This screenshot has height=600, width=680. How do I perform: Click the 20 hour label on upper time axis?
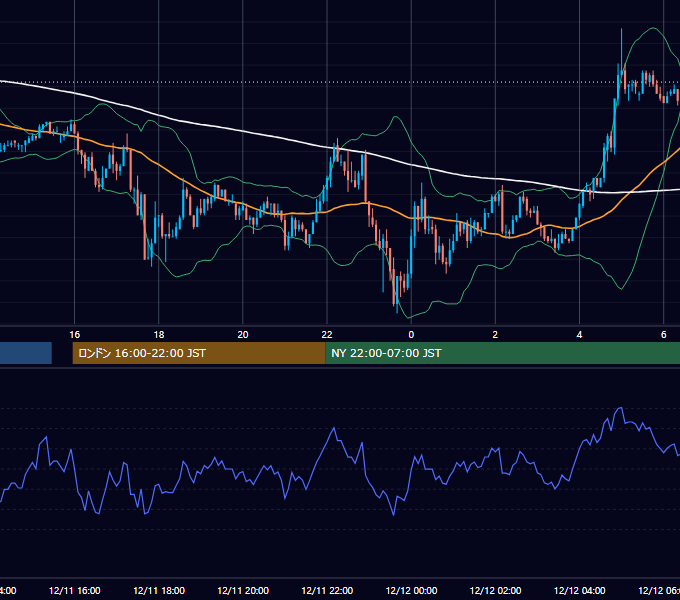tap(243, 334)
